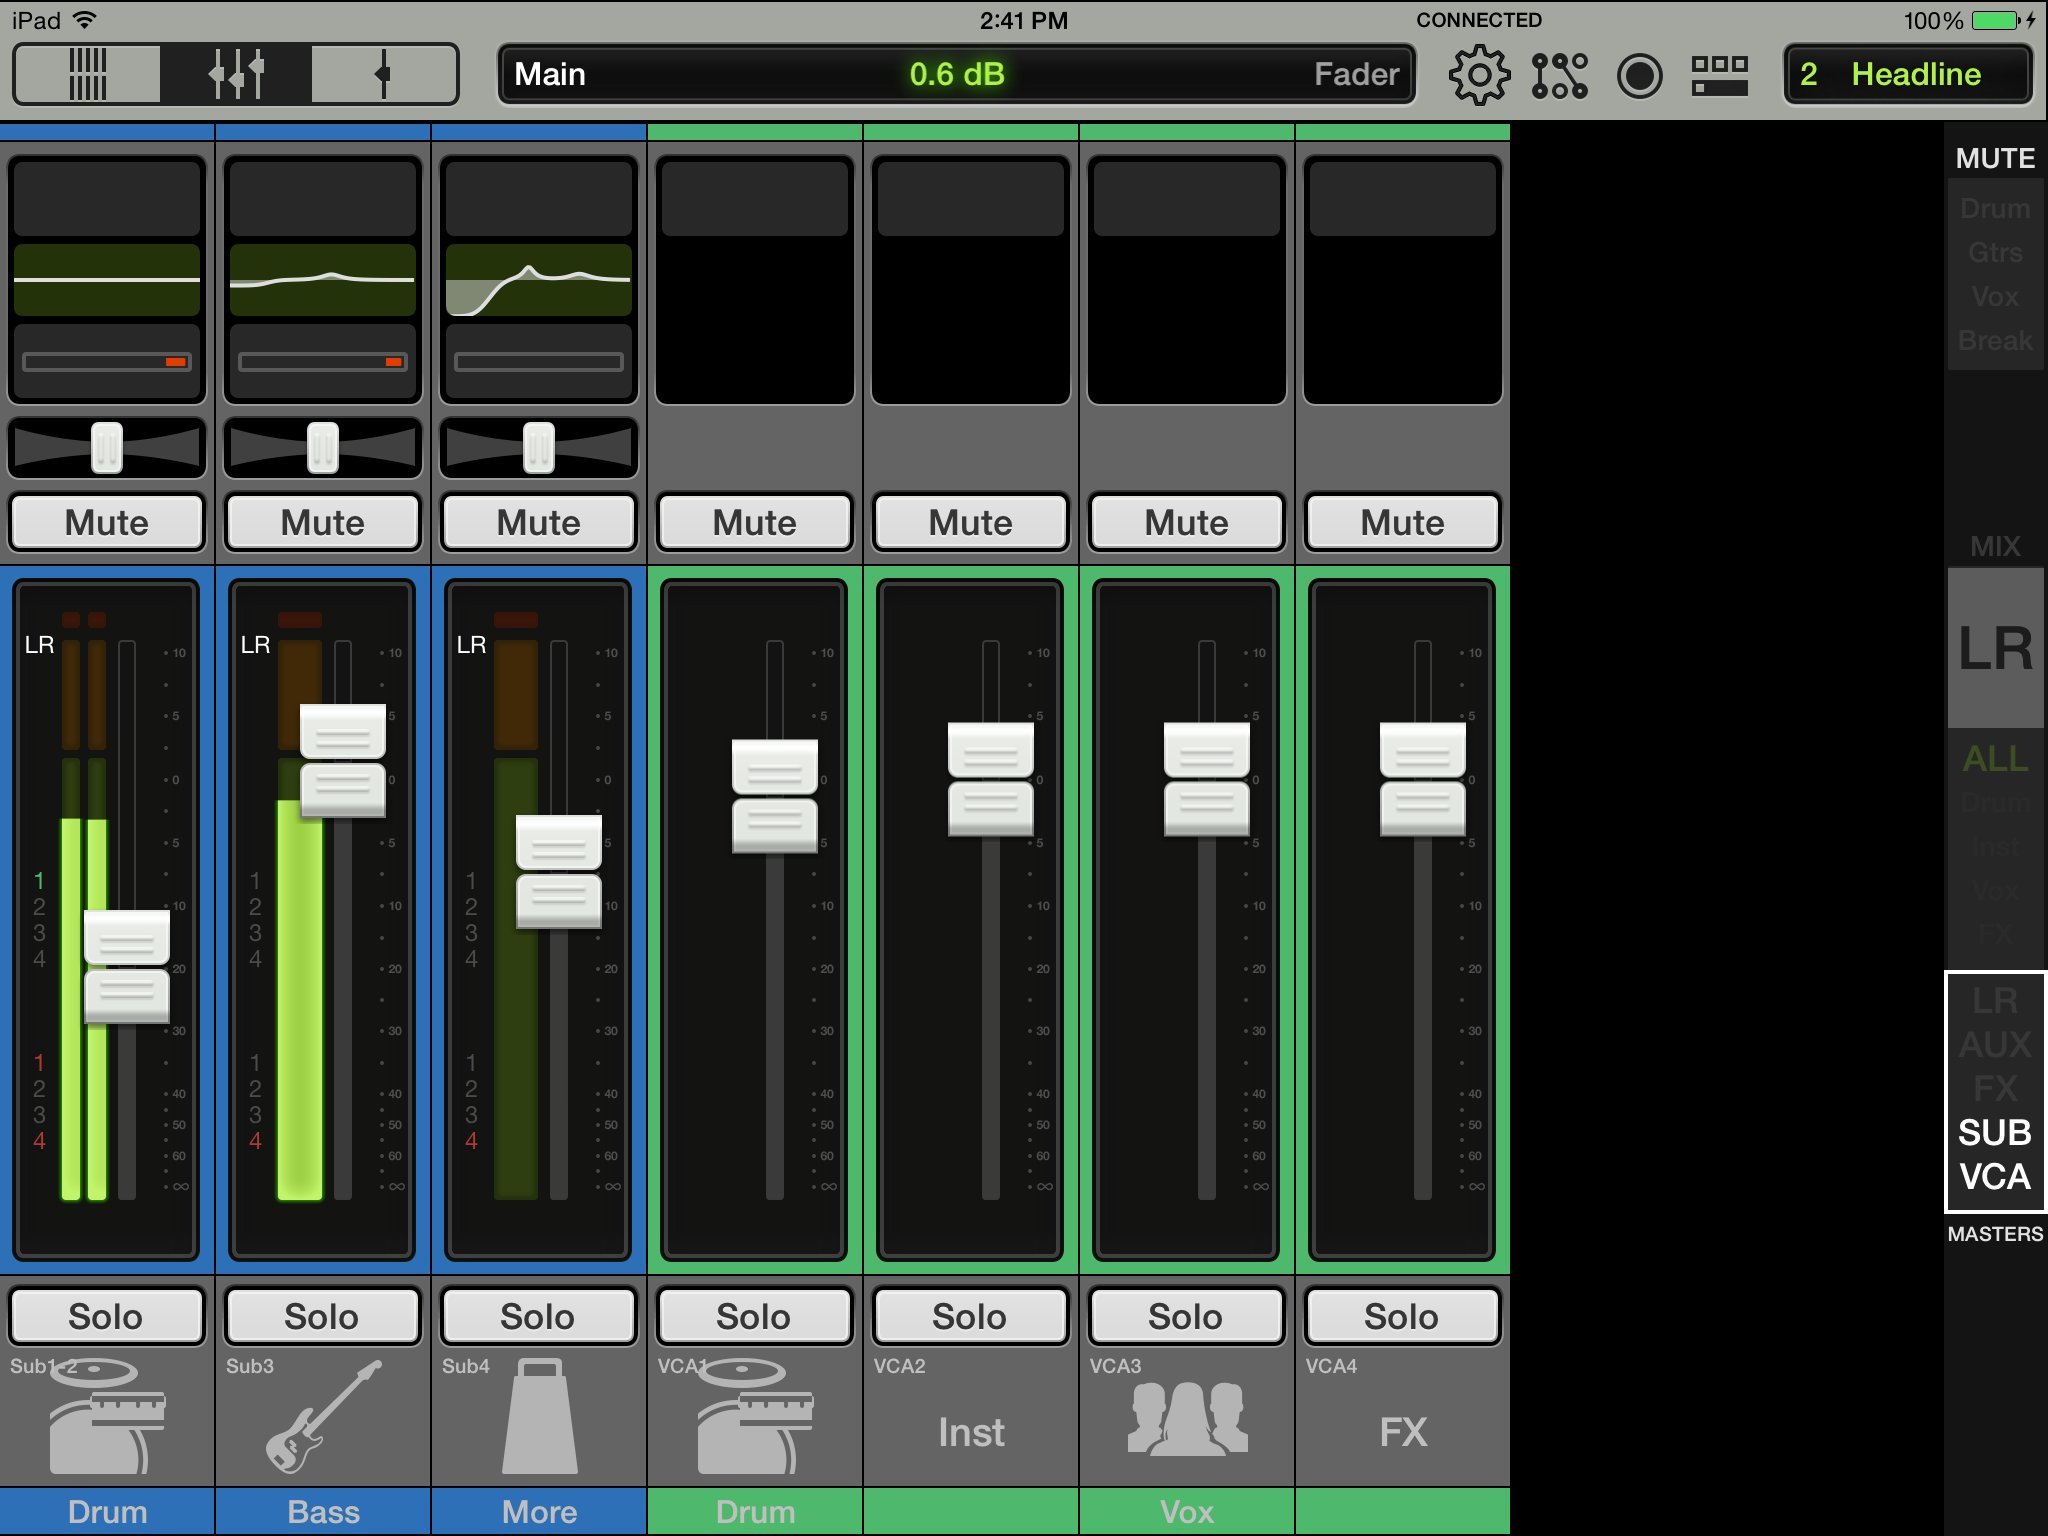This screenshot has width=2048, height=1536.
Task: Solo the Sub3 Bass channel
Action: [321, 1316]
